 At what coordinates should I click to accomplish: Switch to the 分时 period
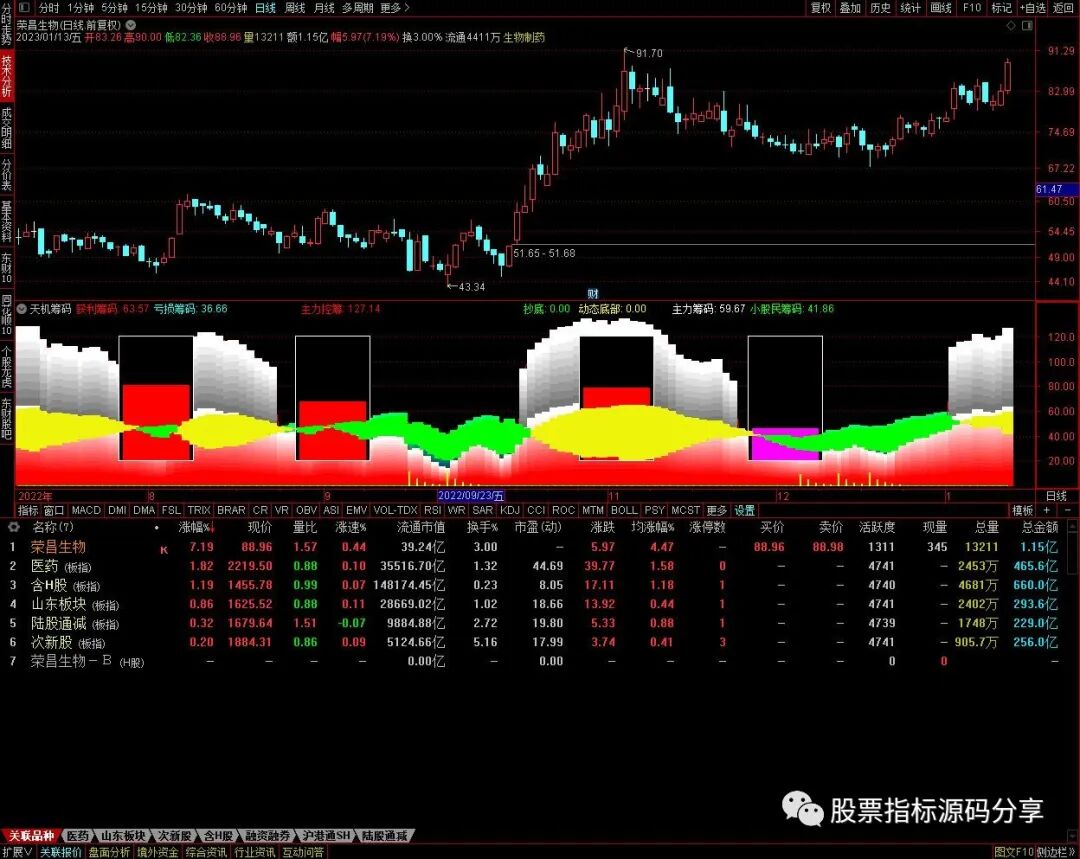49,8
